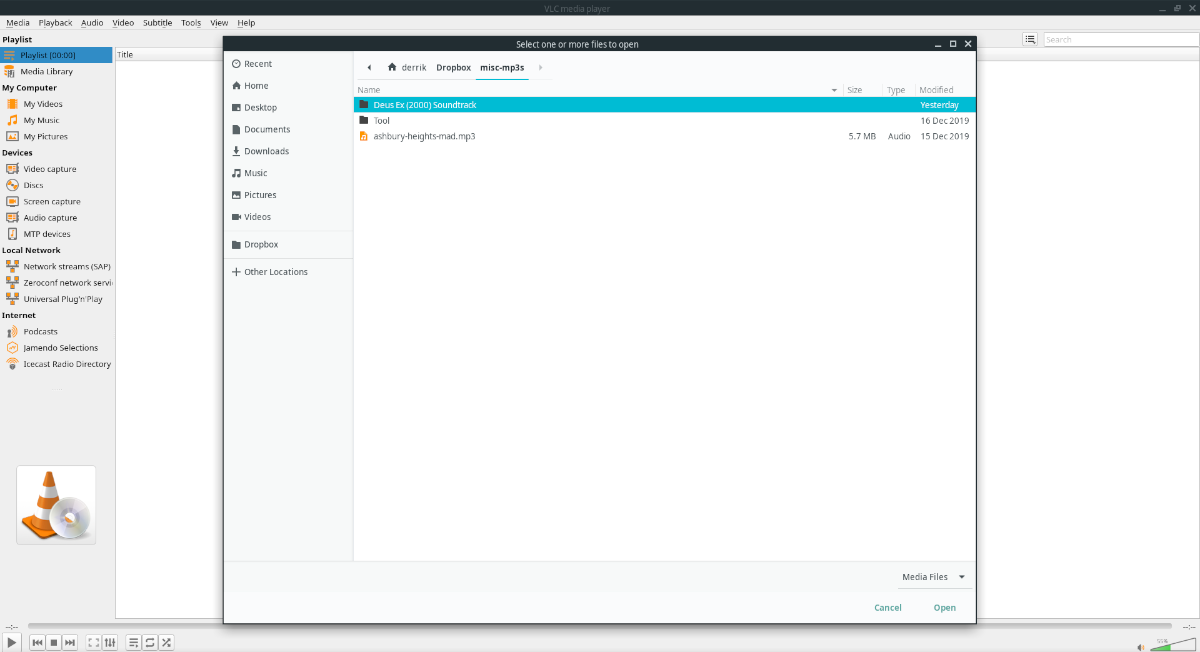The width and height of the screenshot is (1200, 652).
Task: Open the Playback menu
Action: click(55, 22)
